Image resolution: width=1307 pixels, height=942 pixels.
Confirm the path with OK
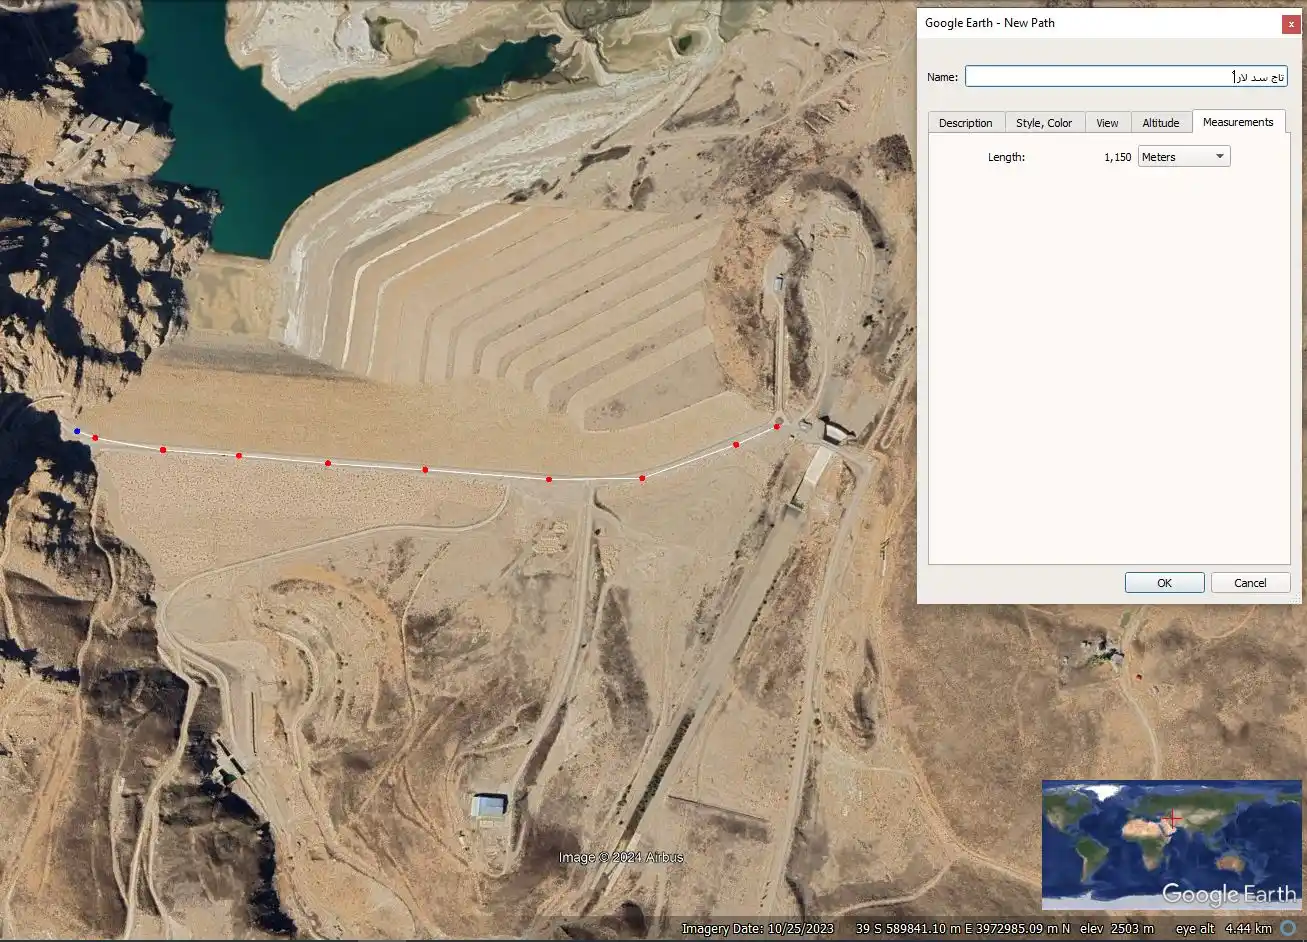click(x=1164, y=583)
